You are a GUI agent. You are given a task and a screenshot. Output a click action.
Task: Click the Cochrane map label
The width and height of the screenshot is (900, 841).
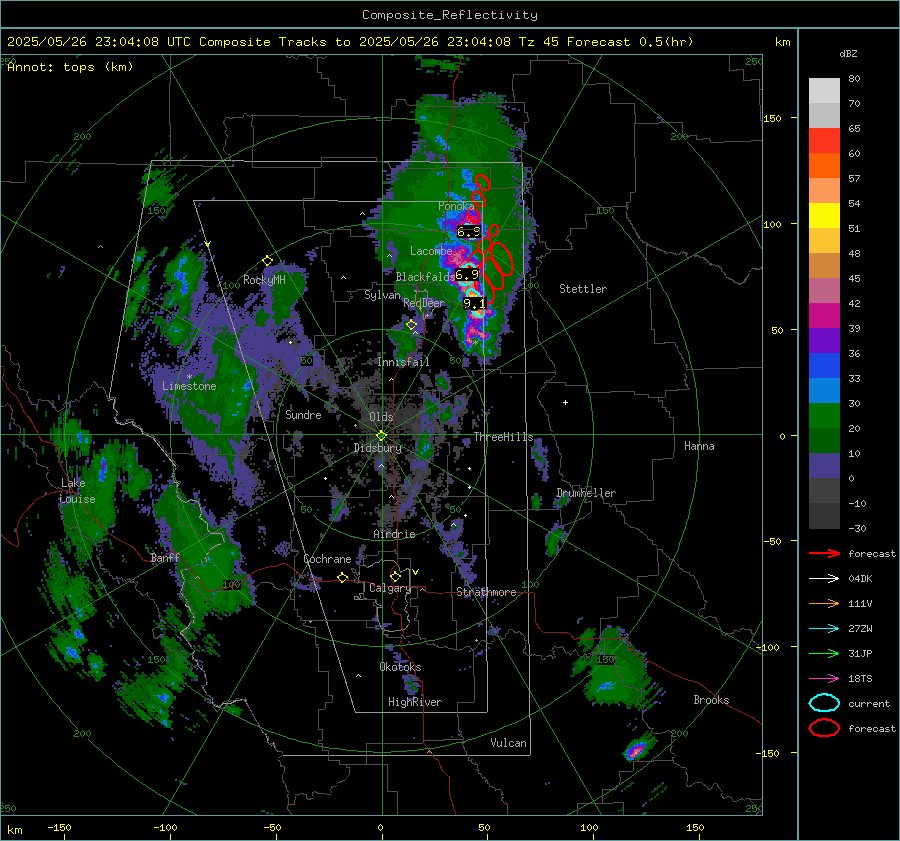327,559
